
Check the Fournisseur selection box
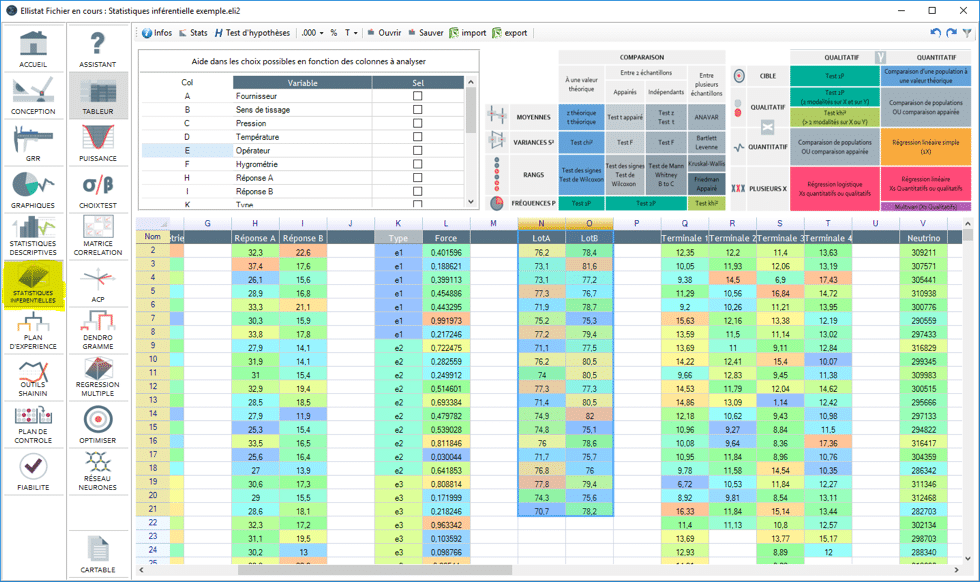pyautogui.click(x=418, y=96)
